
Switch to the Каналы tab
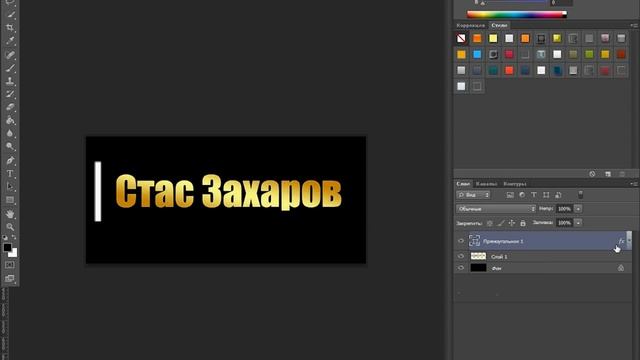(487, 184)
